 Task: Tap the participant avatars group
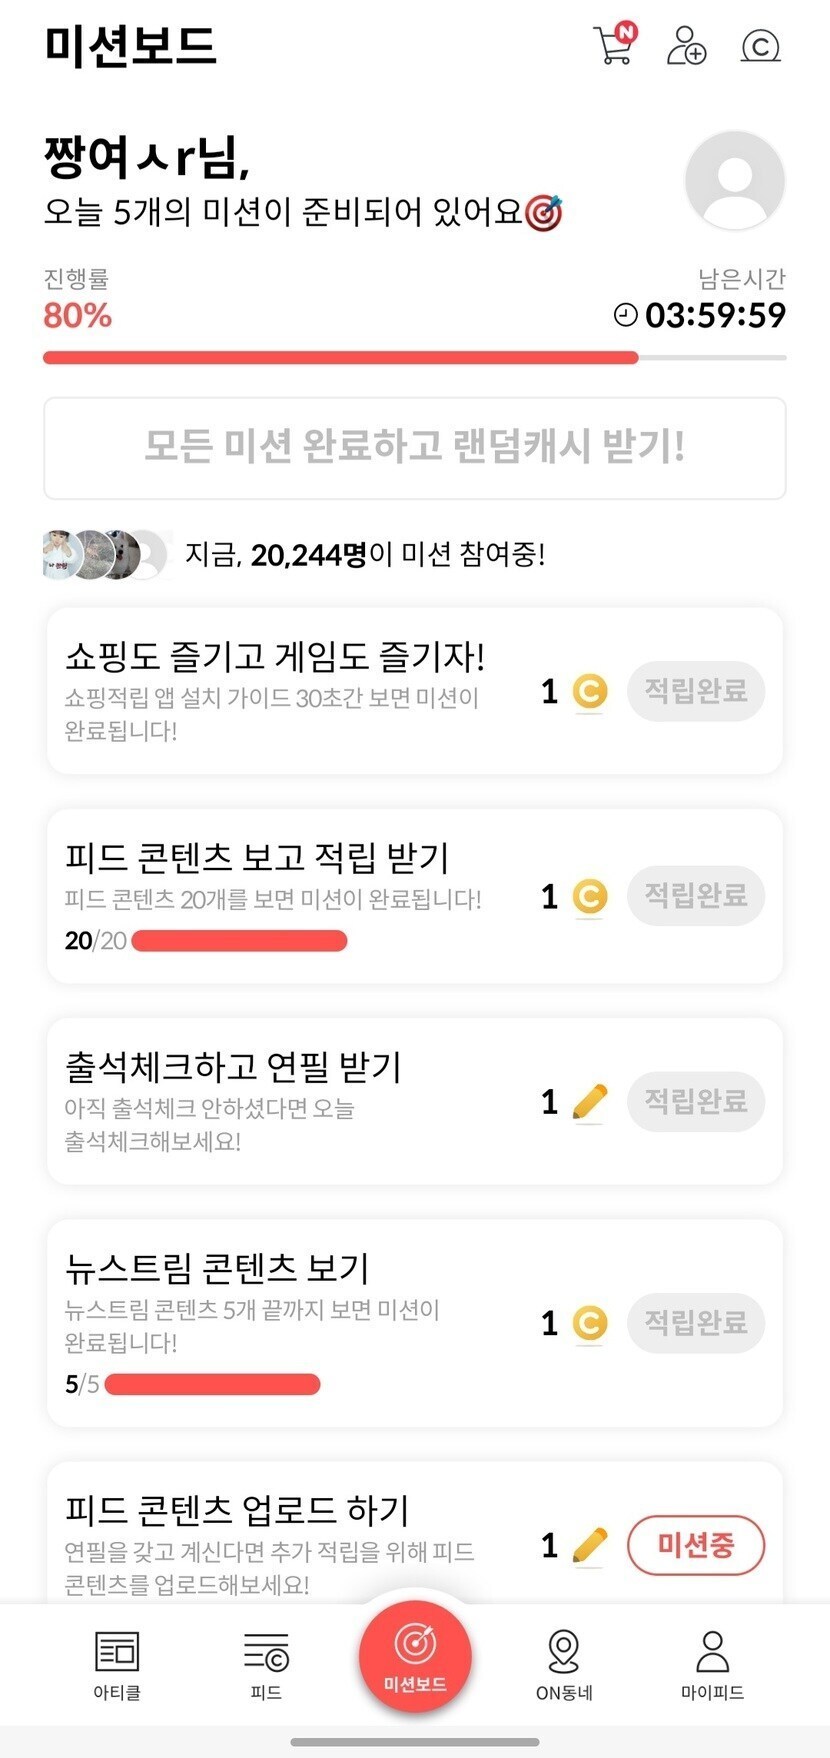coord(105,554)
